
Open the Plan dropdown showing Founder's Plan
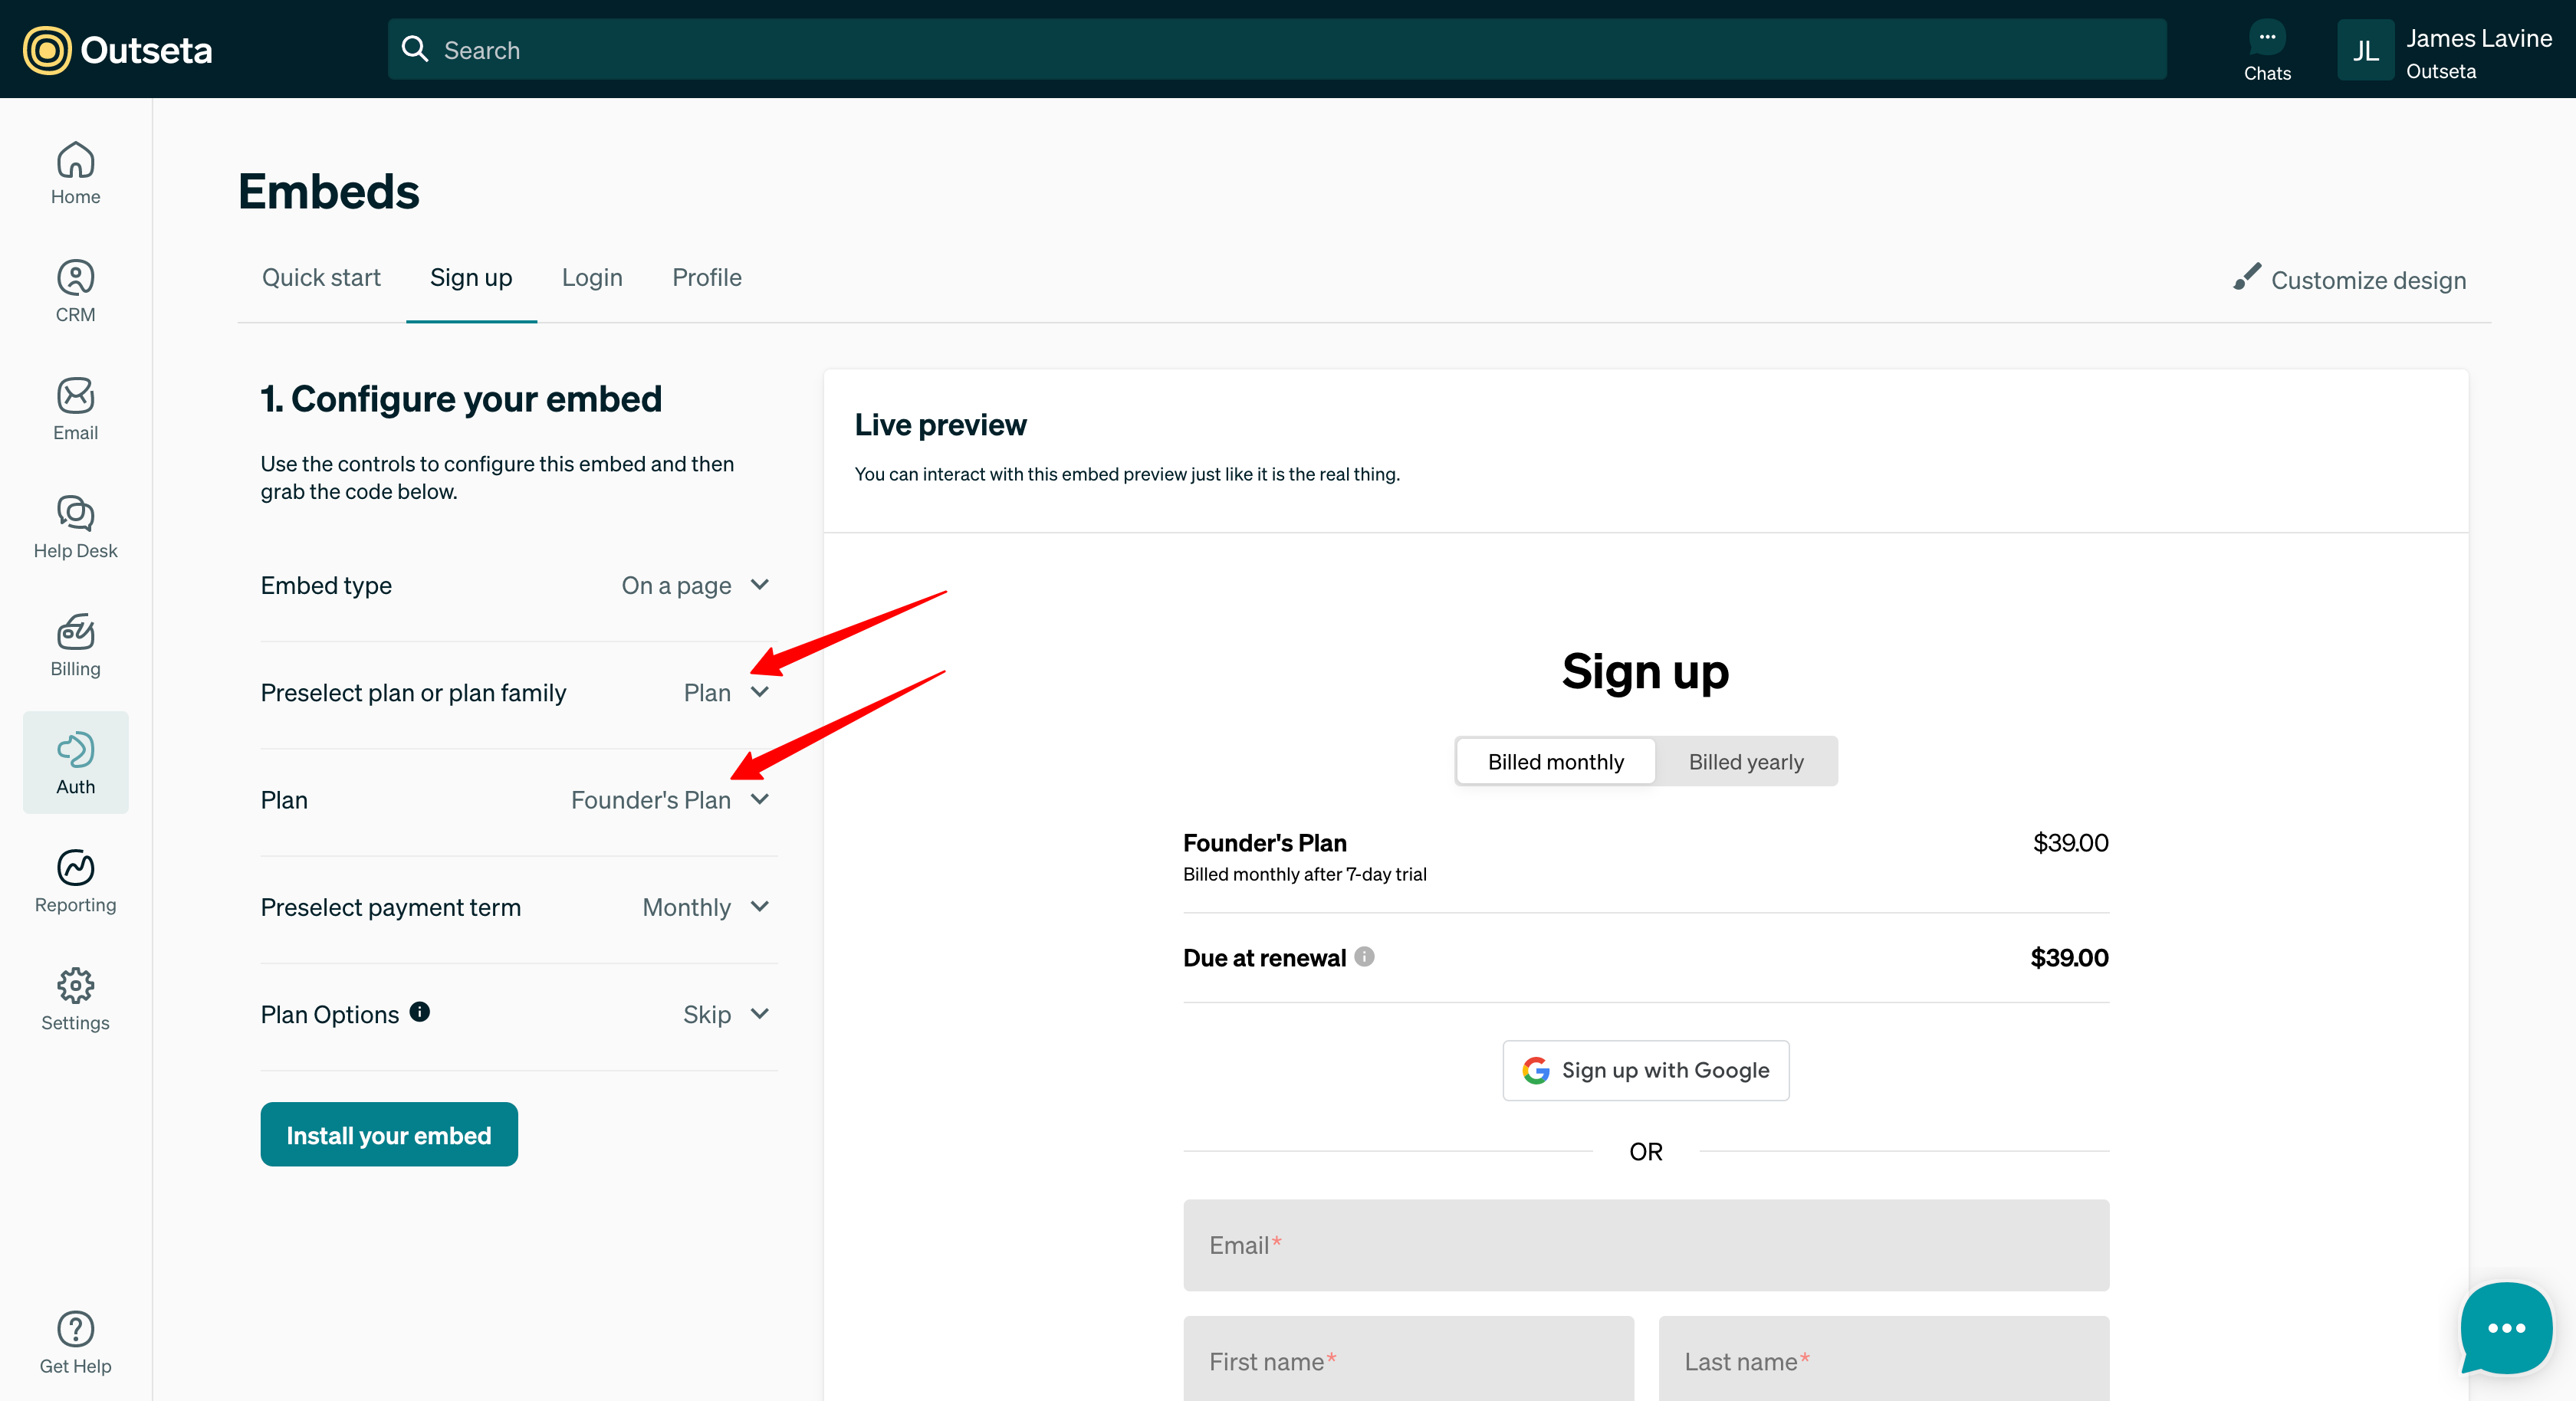click(669, 799)
